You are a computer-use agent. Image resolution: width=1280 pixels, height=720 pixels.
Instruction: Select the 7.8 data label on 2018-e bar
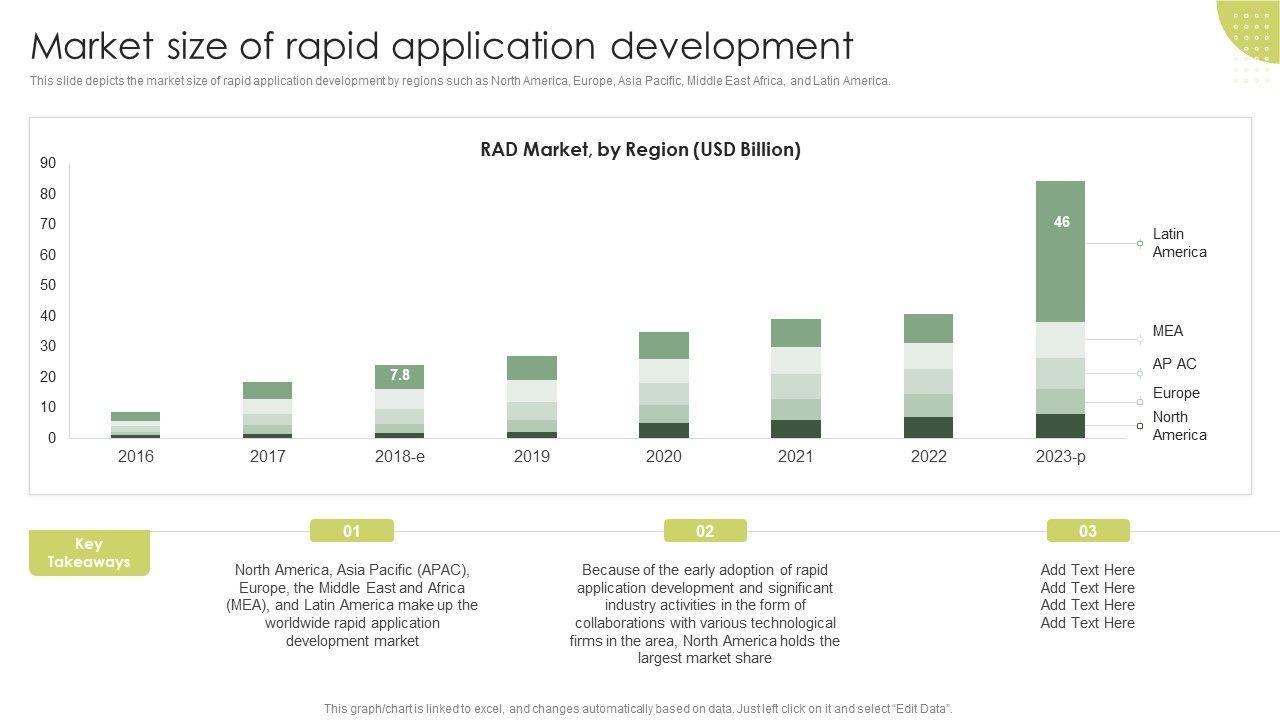click(400, 375)
